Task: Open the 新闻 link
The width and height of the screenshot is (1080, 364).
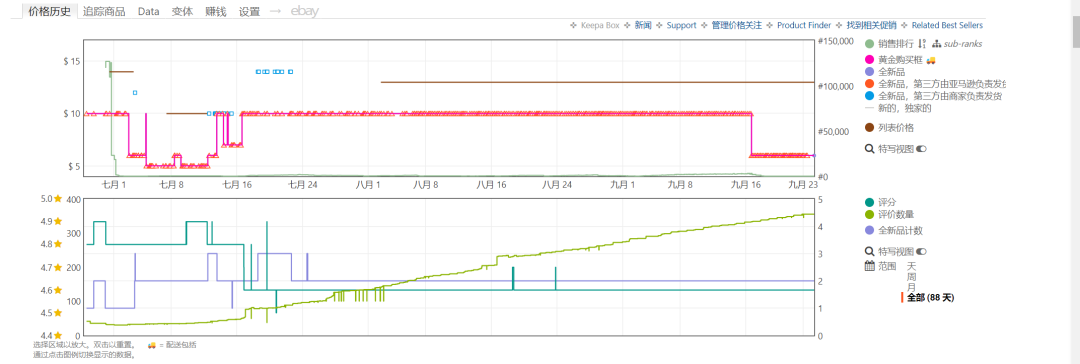Action: [x=643, y=26]
